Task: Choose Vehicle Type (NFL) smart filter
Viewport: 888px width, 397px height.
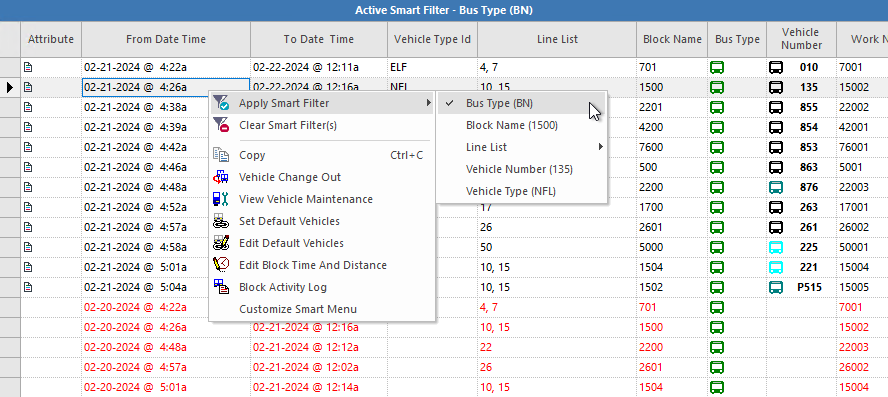Action: coord(522,191)
